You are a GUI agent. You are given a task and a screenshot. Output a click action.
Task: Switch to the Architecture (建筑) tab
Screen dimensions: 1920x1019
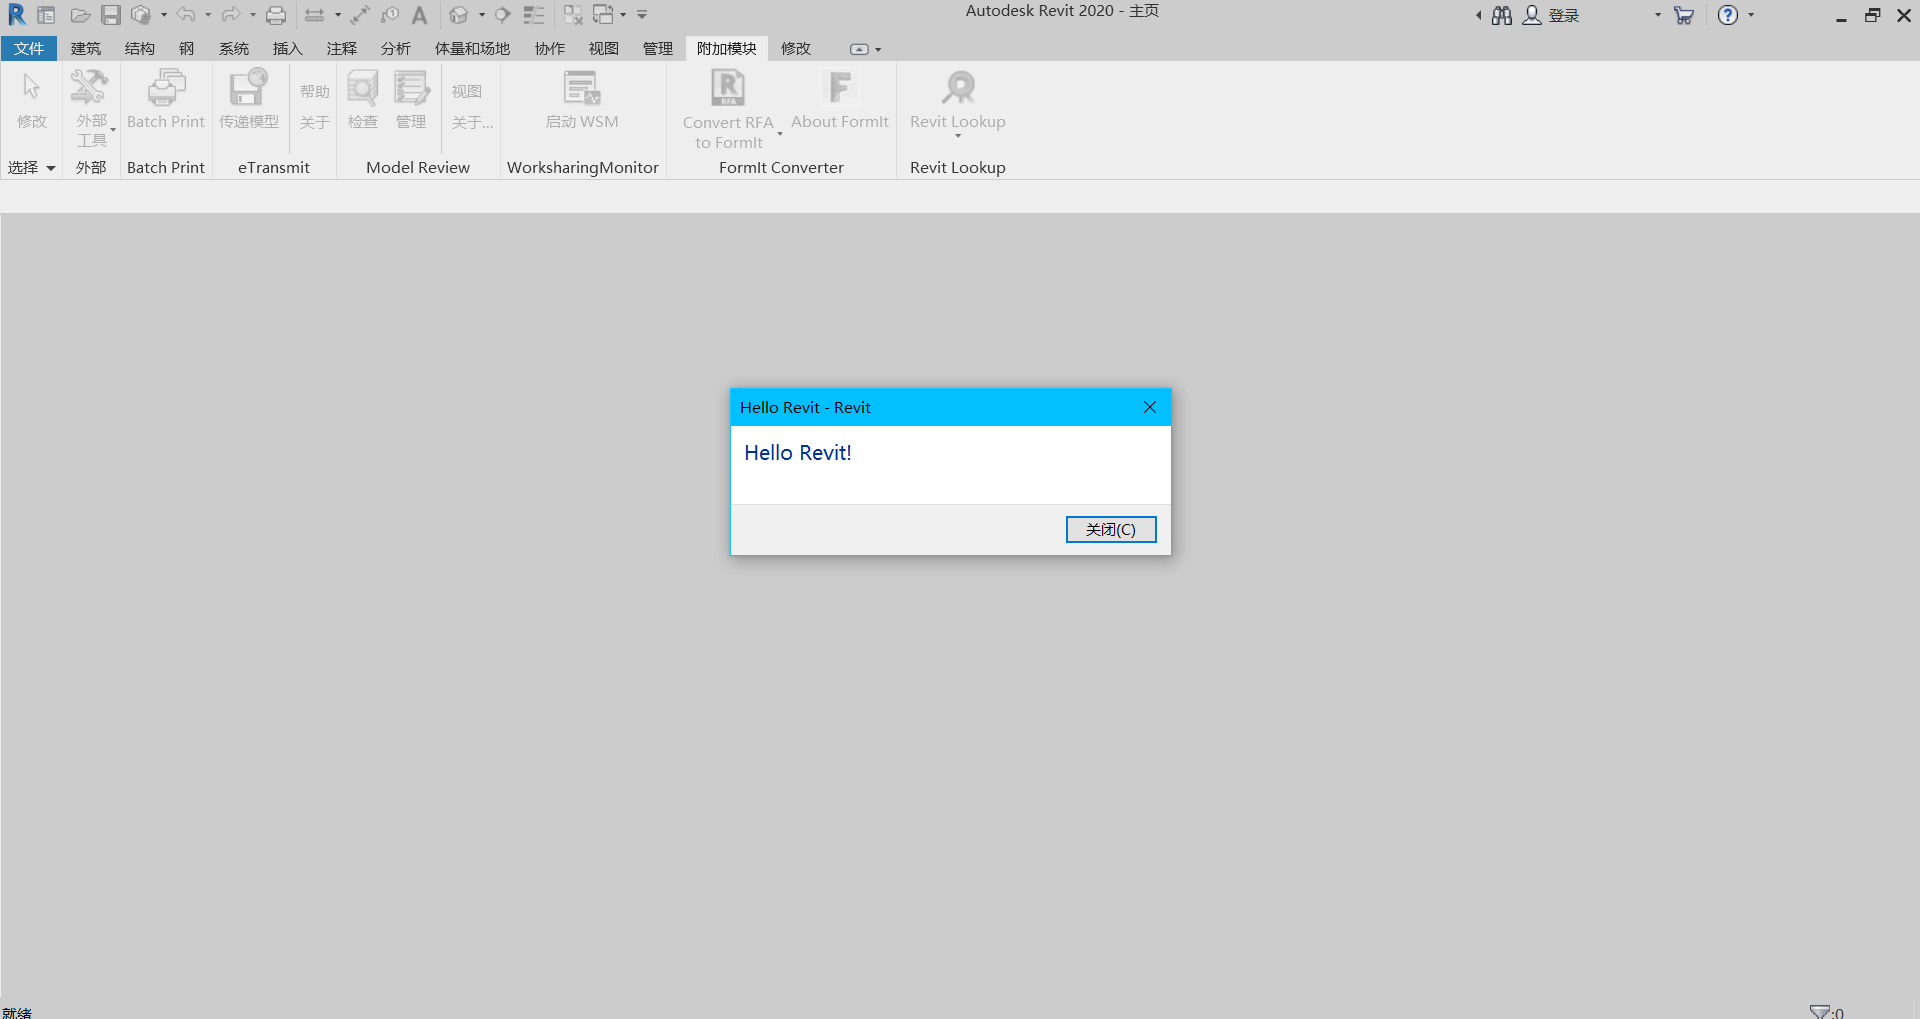pos(86,48)
